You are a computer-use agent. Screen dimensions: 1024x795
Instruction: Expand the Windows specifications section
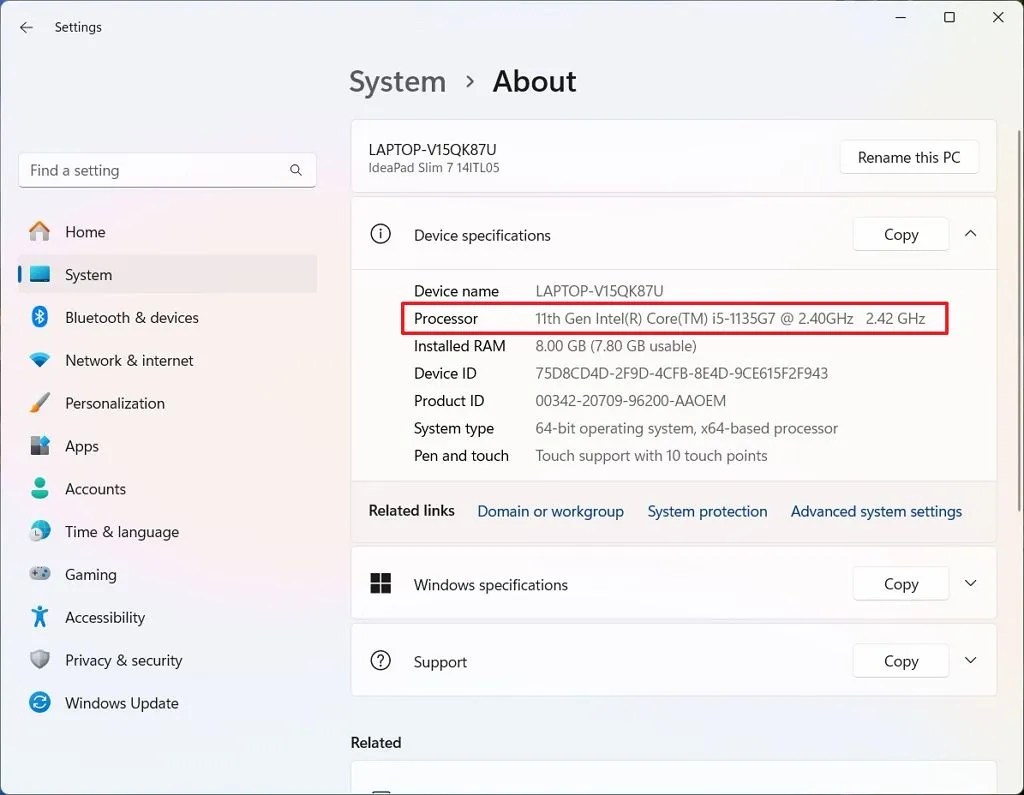[x=970, y=583]
